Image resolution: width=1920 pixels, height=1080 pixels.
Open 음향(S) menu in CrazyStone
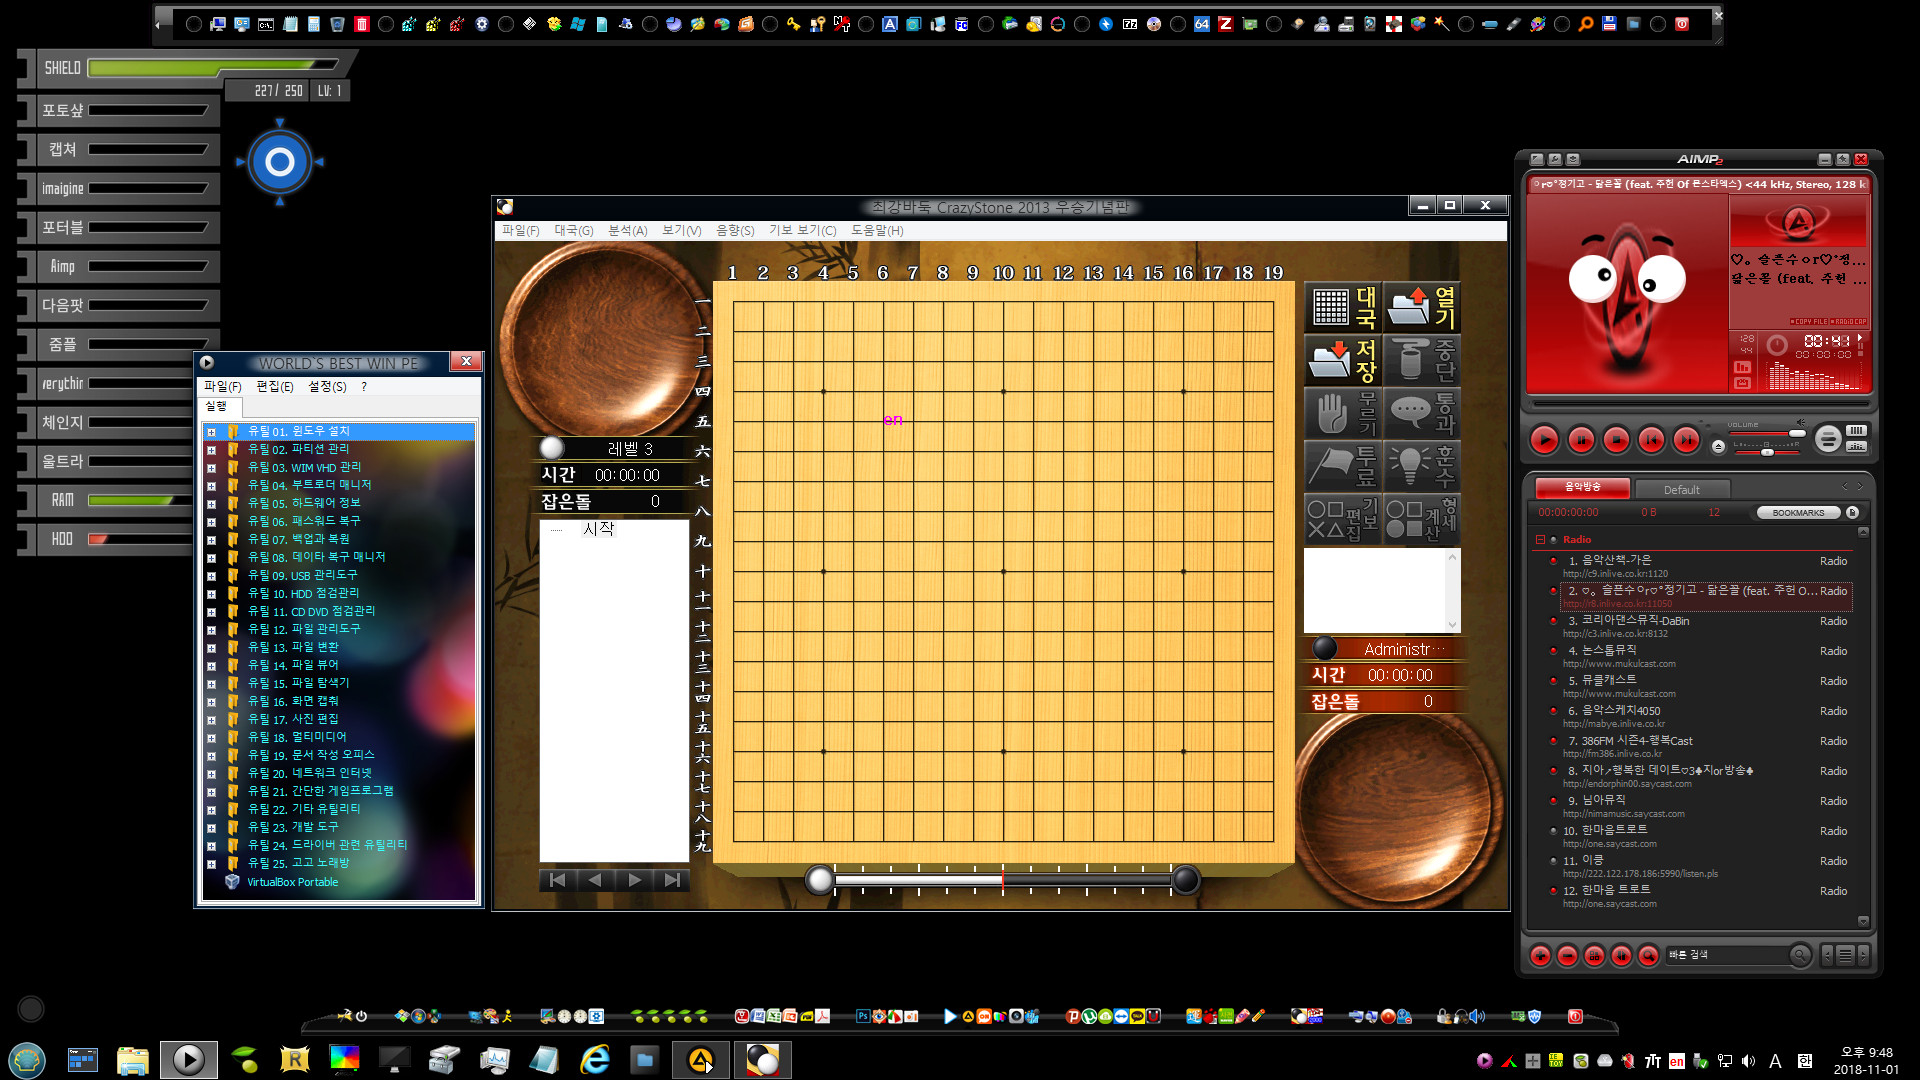pyautogui.click(x=735, y=231)
